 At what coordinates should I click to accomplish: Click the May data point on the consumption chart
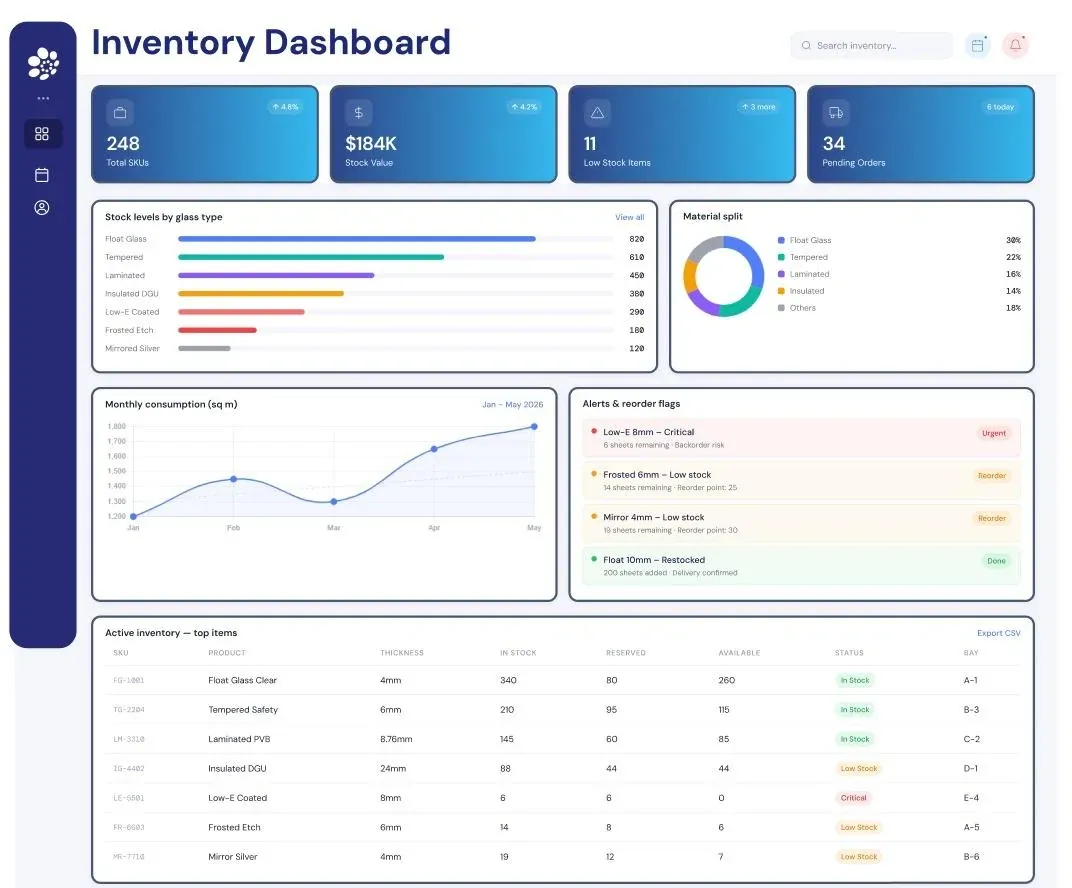click(534, 427)
